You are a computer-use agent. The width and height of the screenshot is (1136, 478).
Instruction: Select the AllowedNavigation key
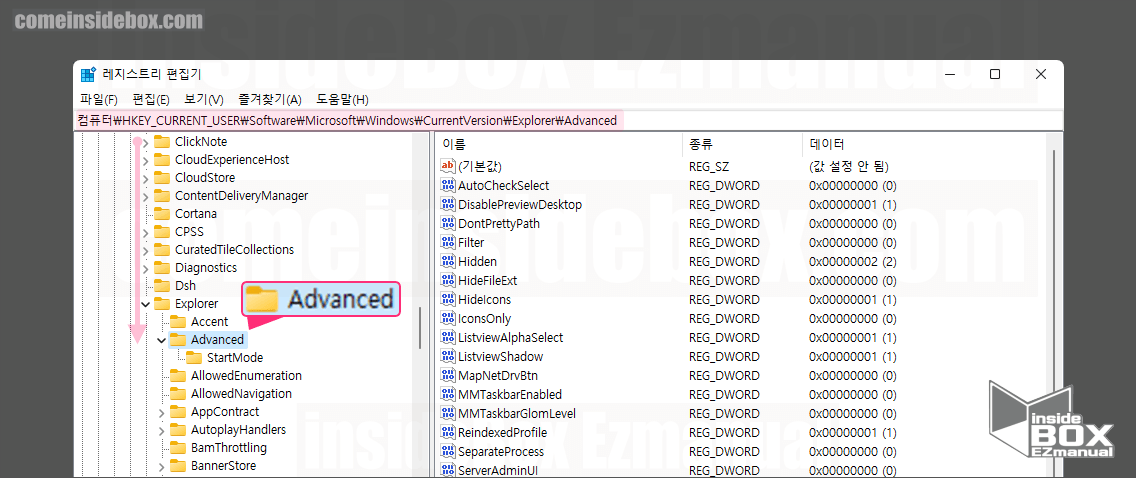click(x=241, y=394)
